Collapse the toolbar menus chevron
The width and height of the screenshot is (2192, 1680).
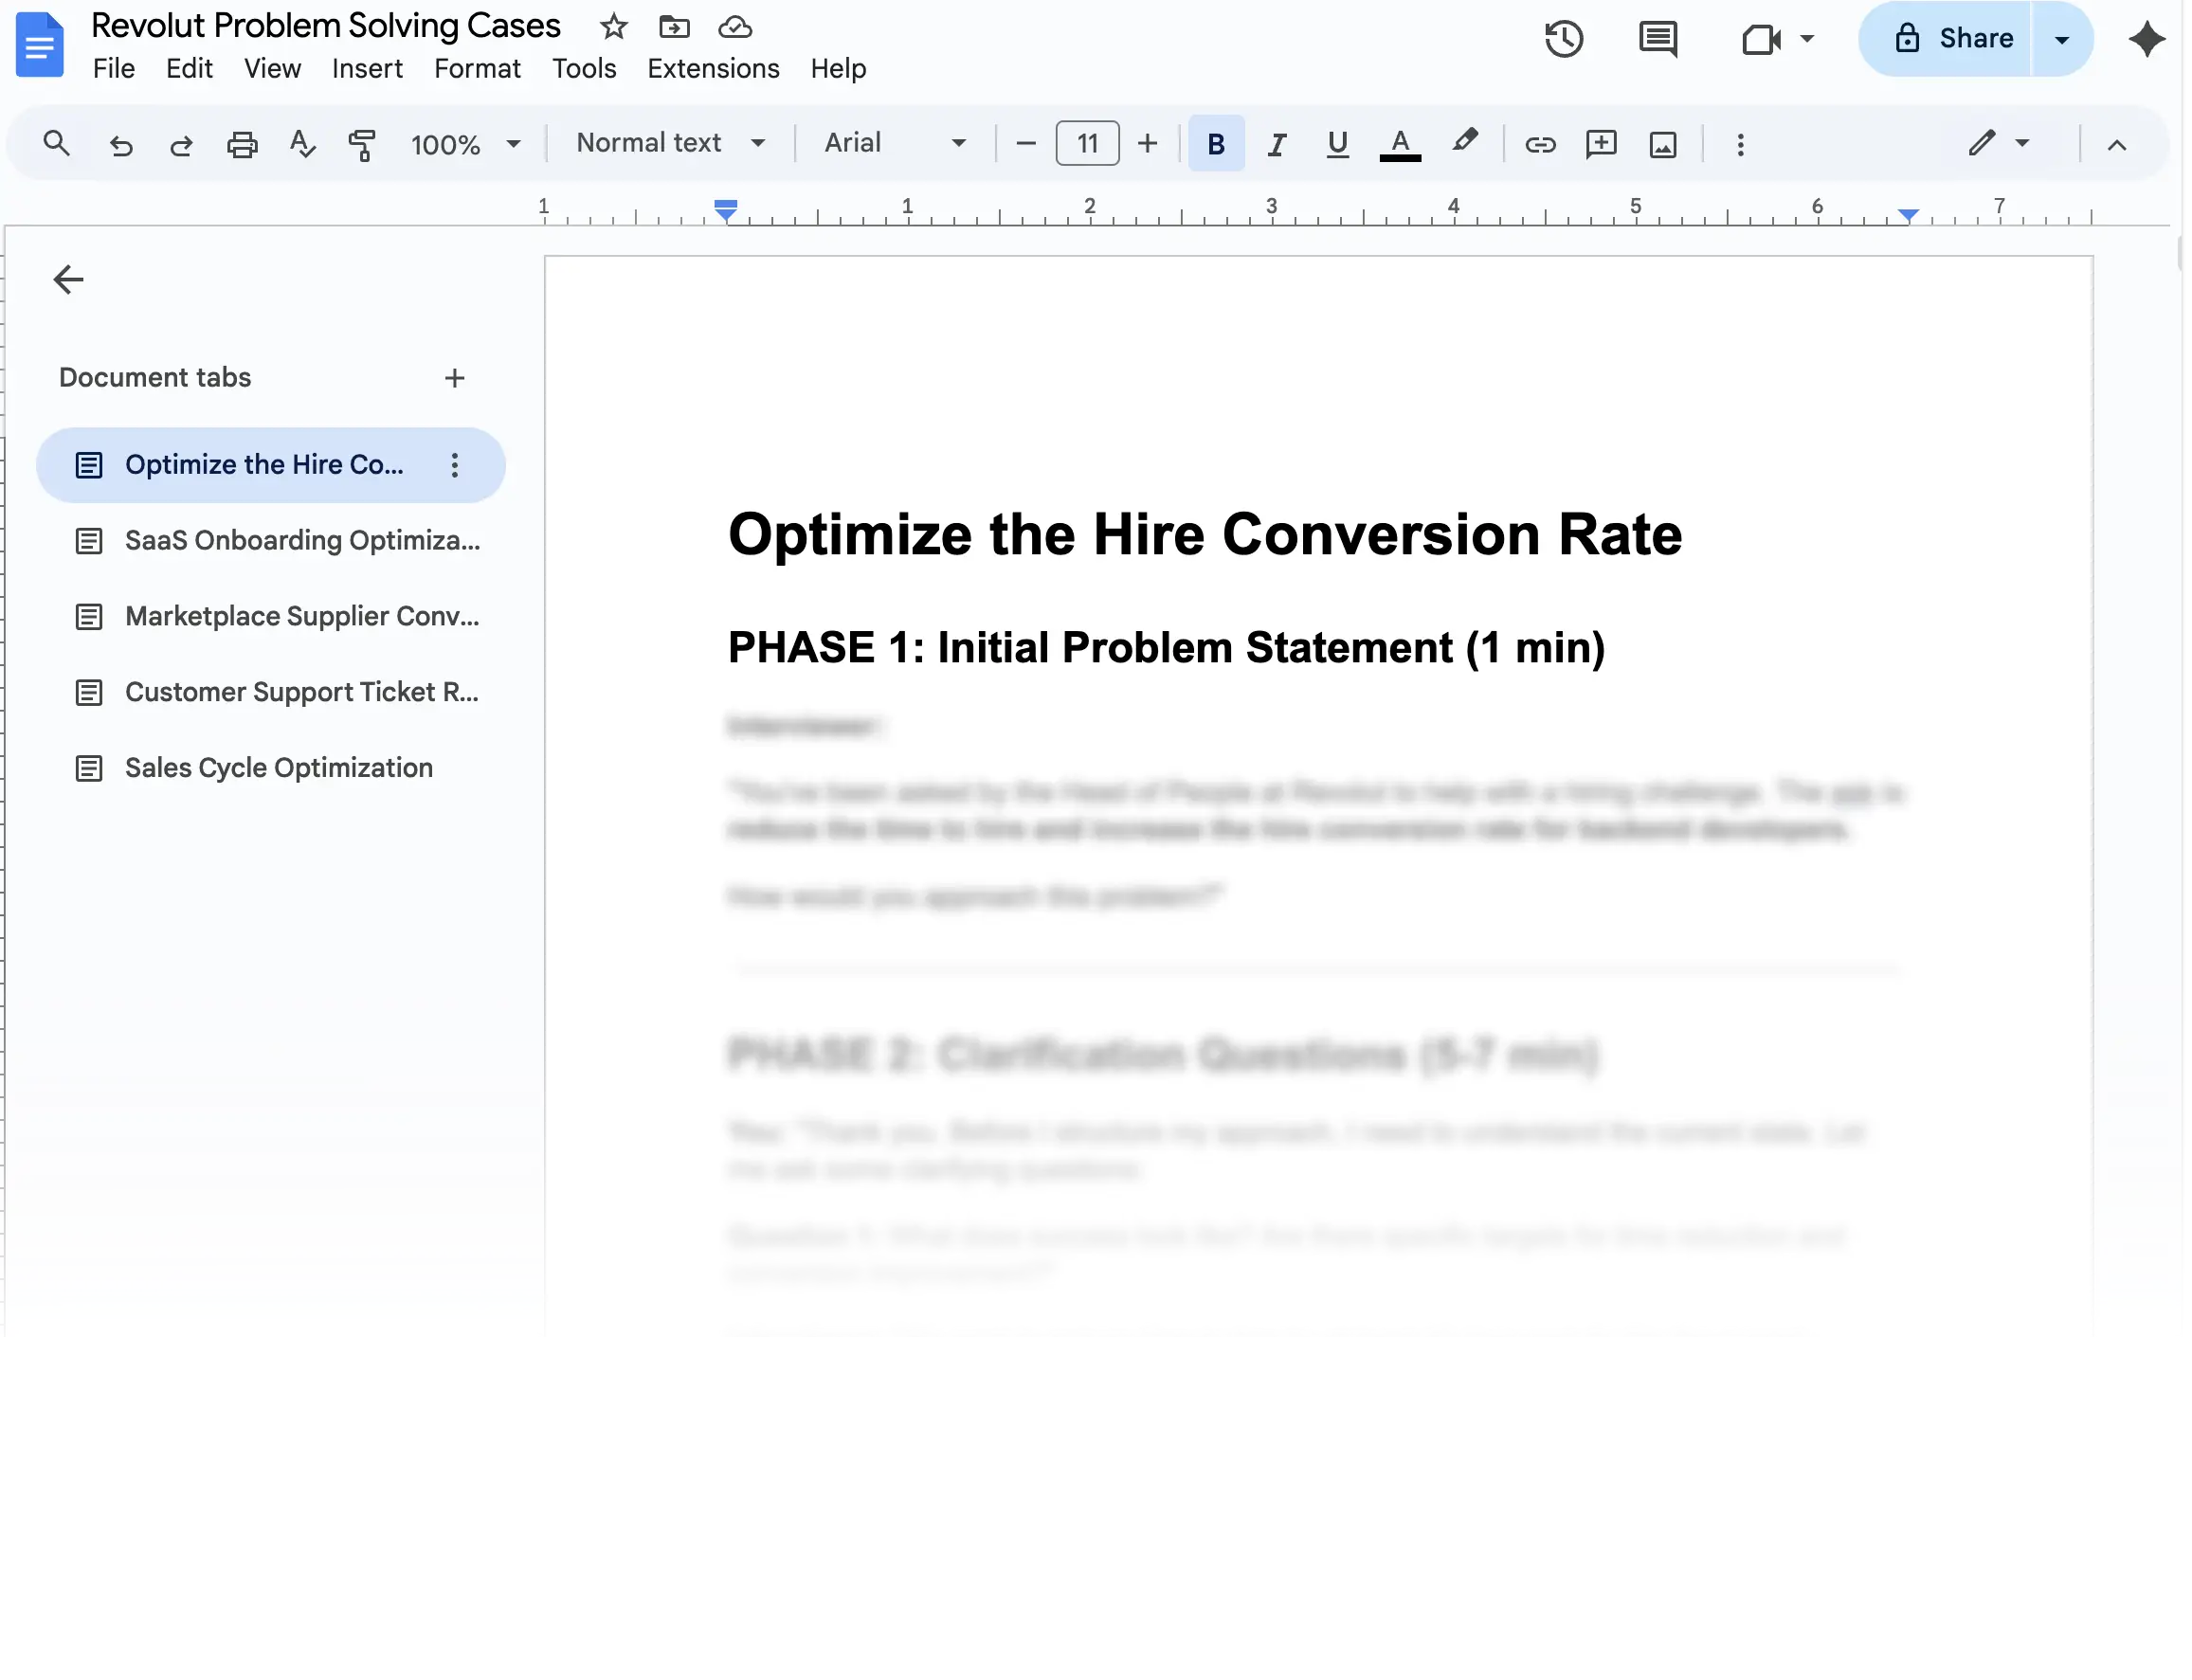click(x=2117, y=145)
